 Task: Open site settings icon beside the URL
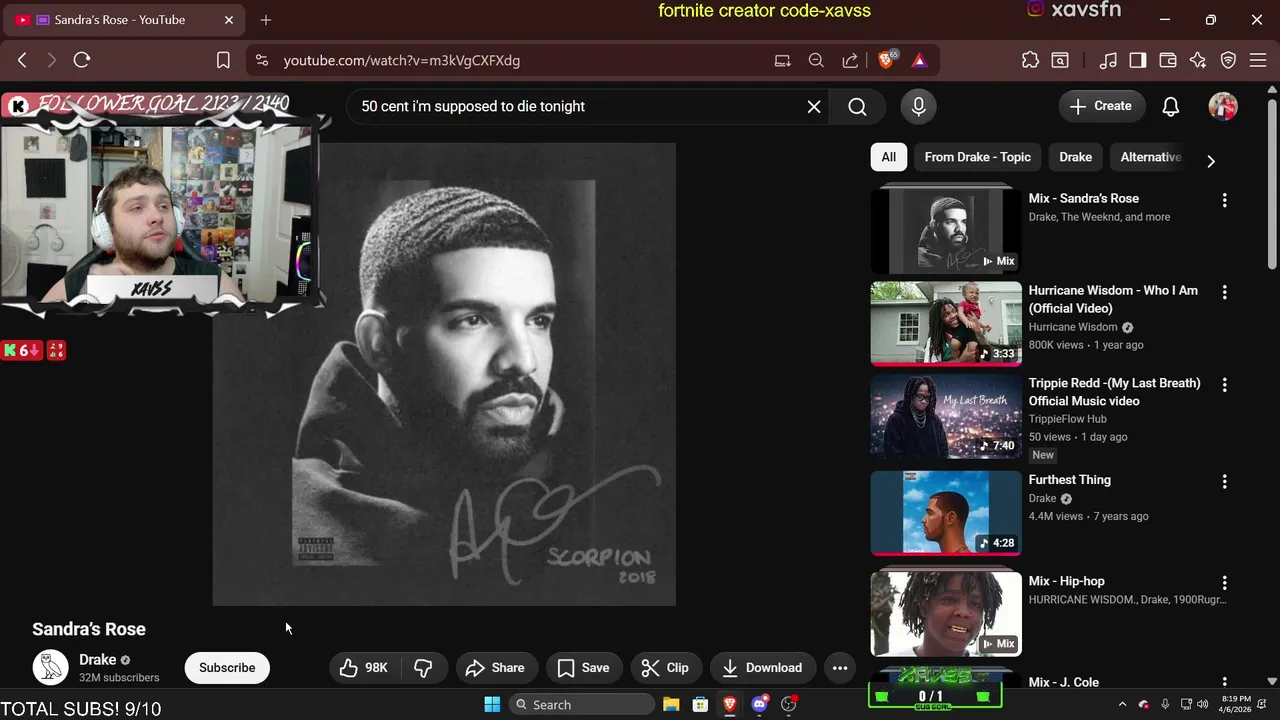[x=262, y=60]
